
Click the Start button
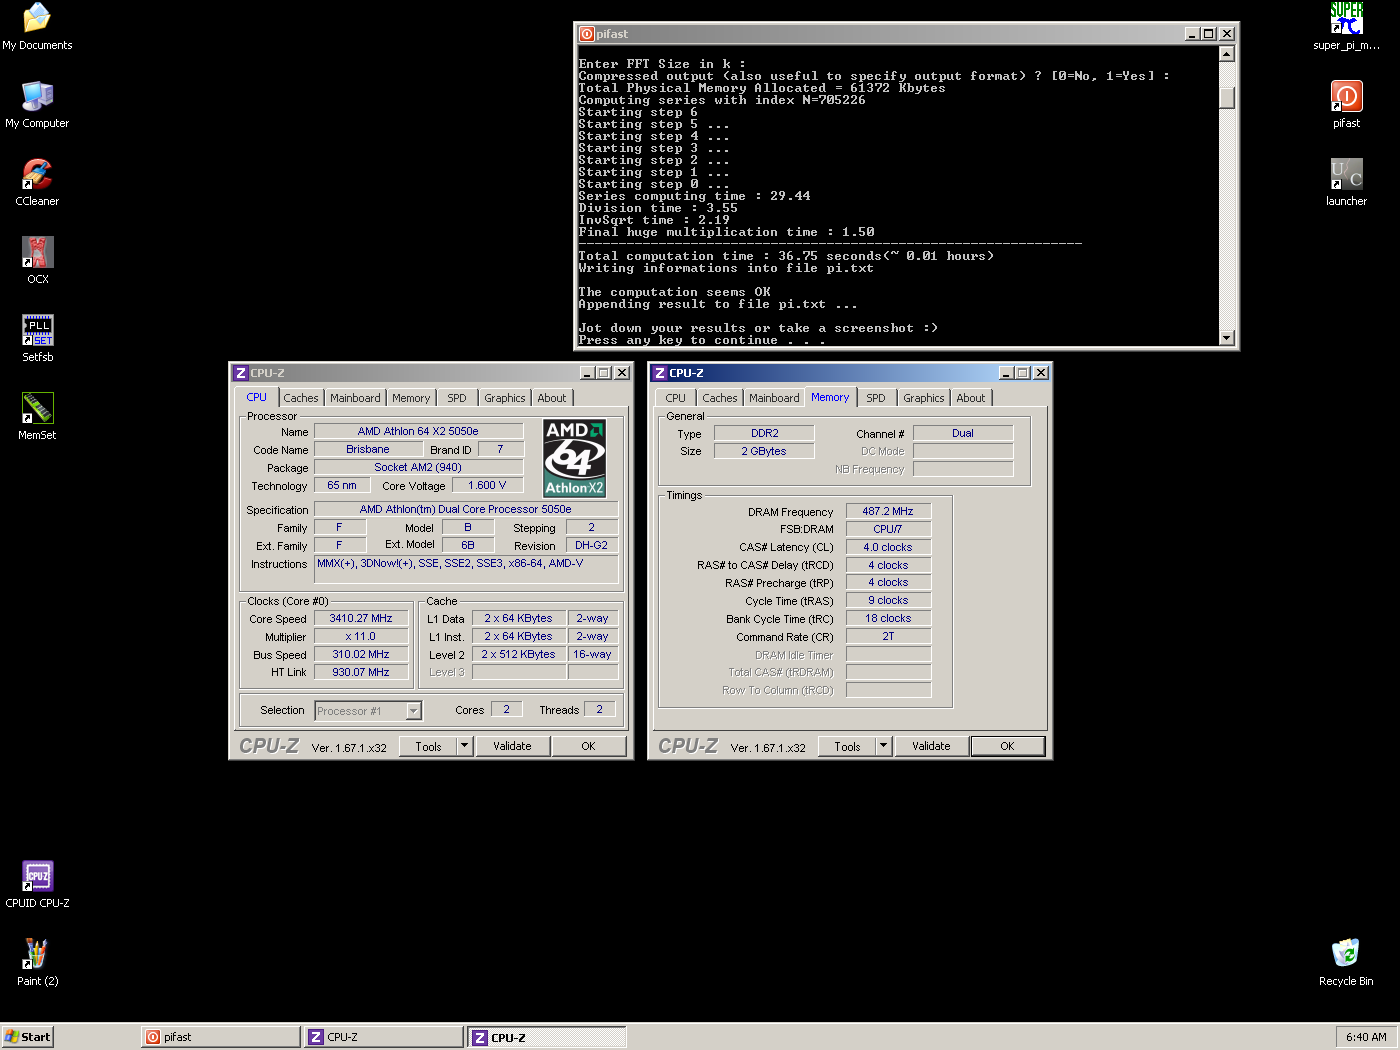point(27,1037)
